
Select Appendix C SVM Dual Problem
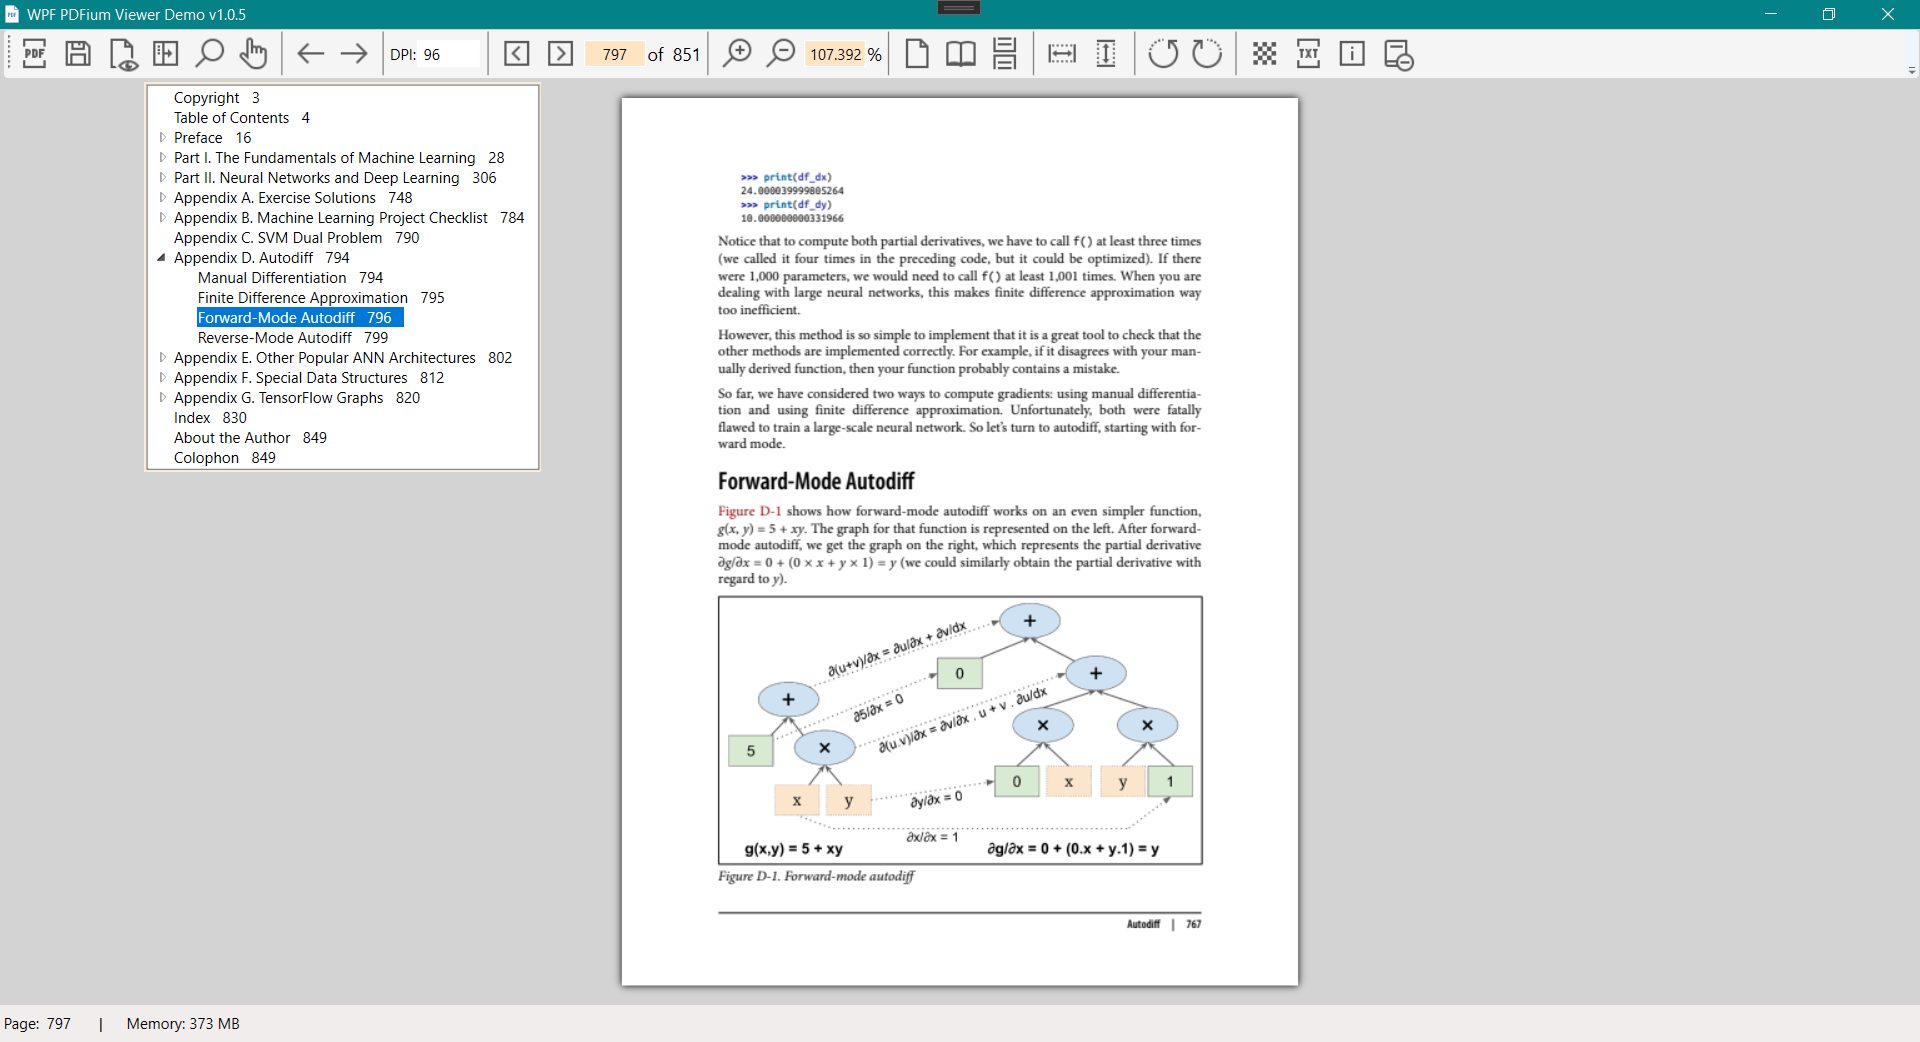click(x=297, y=238)
